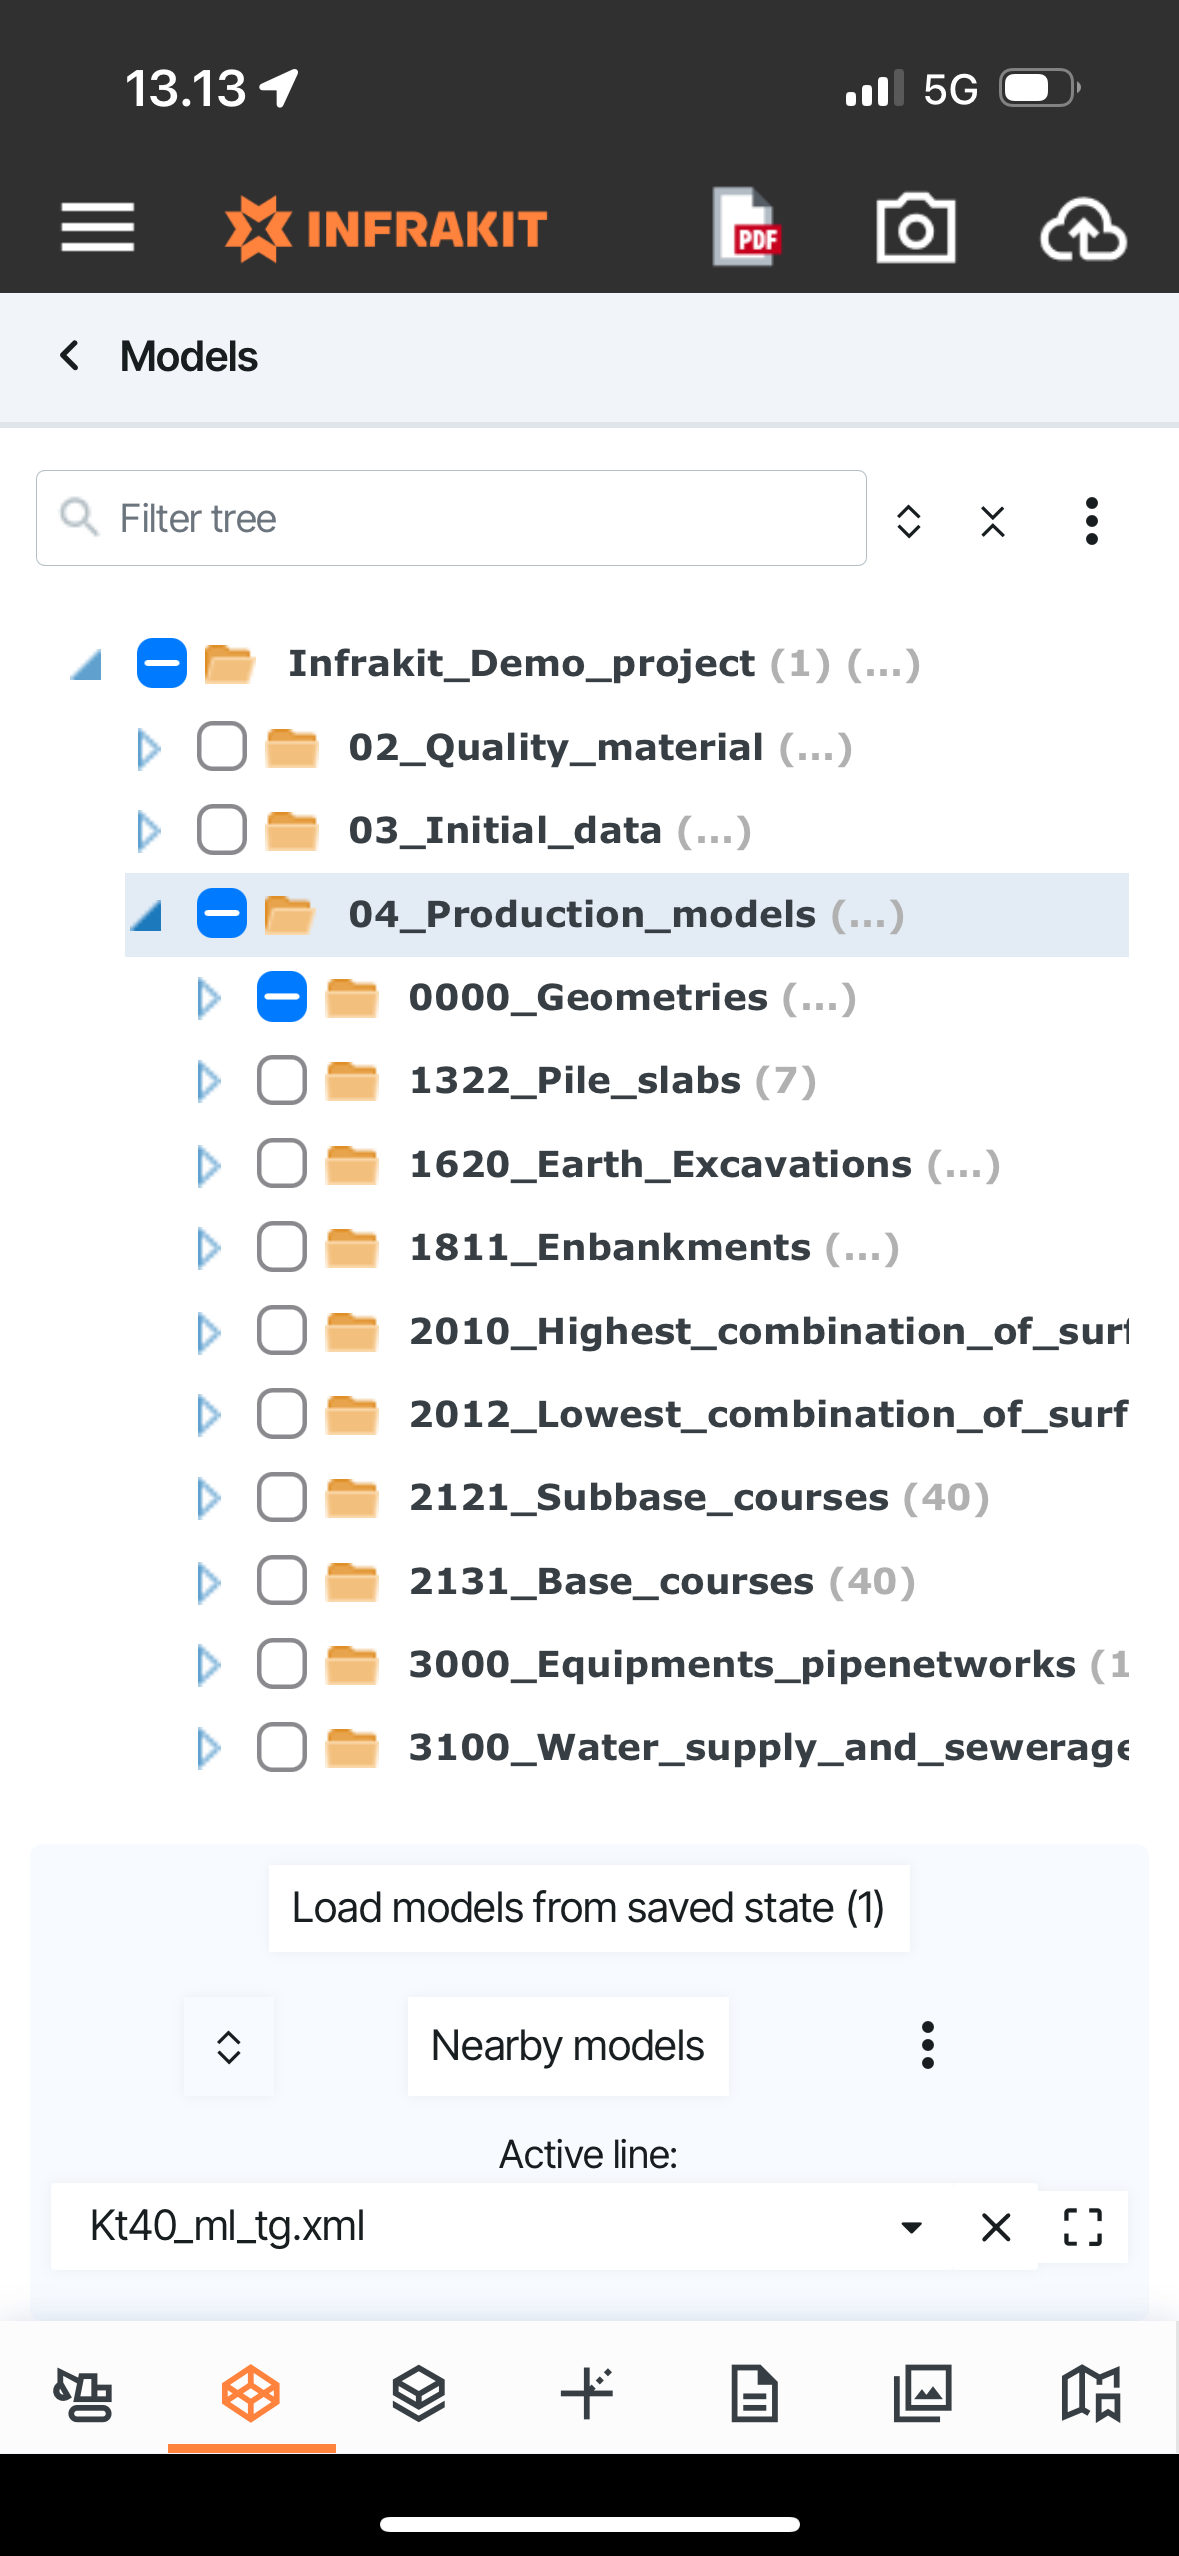Viewport: 1179px width, 2556px height.
Task: Go back from the Models panel
Action: [70, 356]
